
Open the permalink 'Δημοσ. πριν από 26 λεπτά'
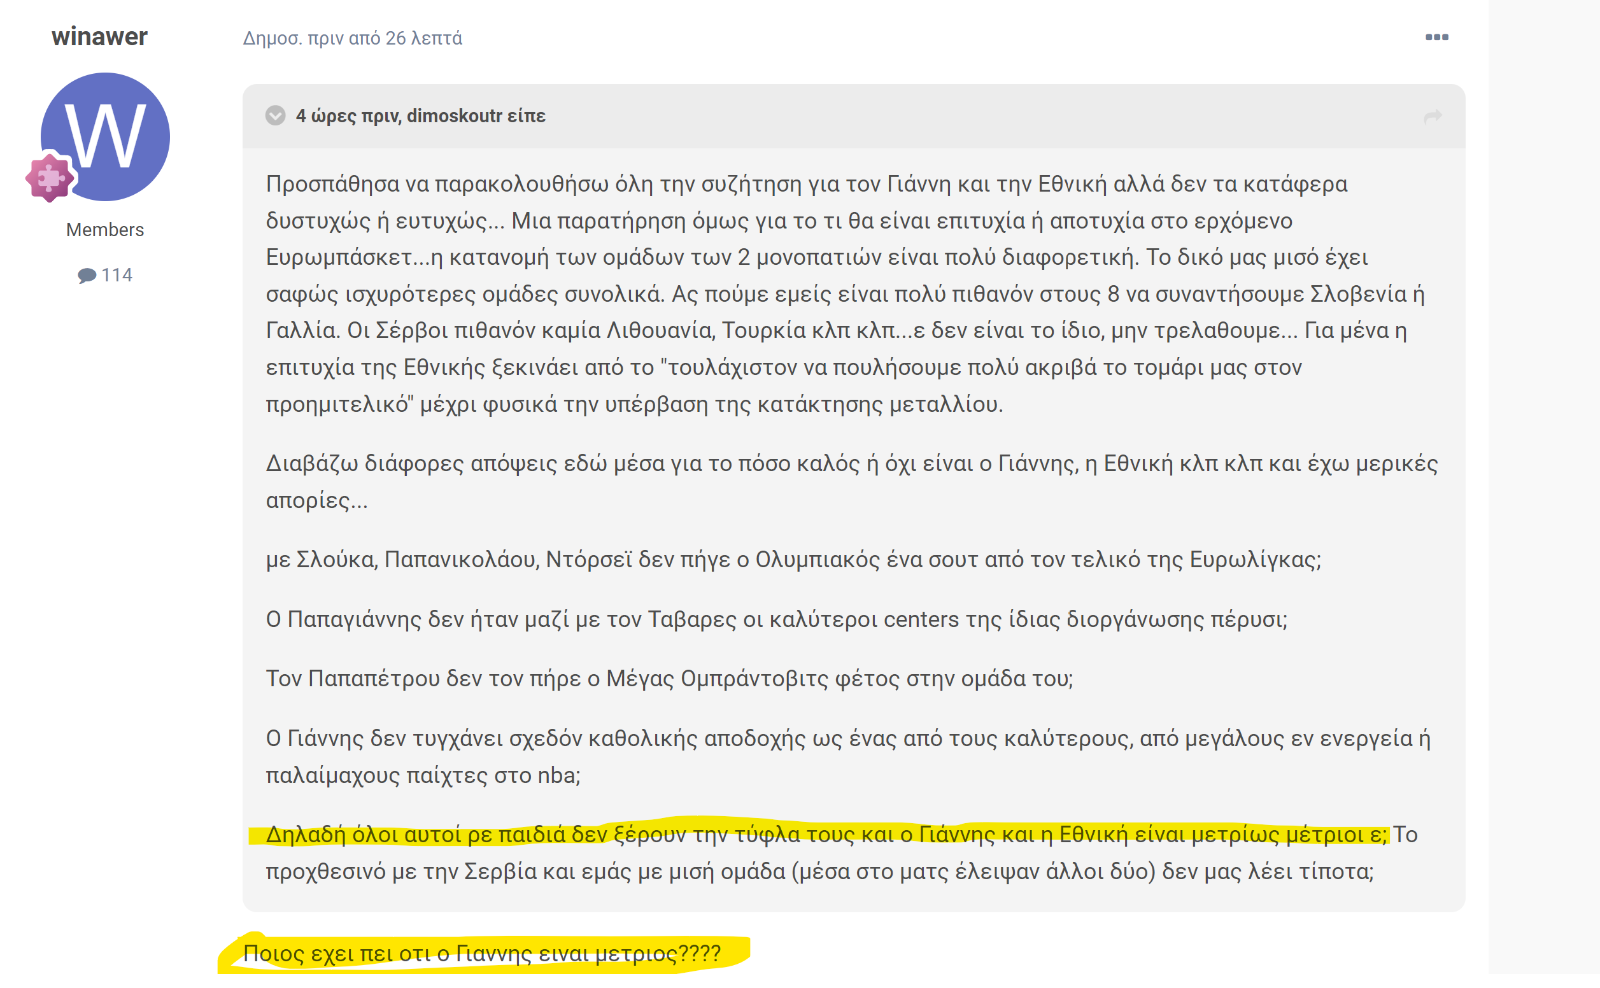pyautogui.click(x=352, y=38)
